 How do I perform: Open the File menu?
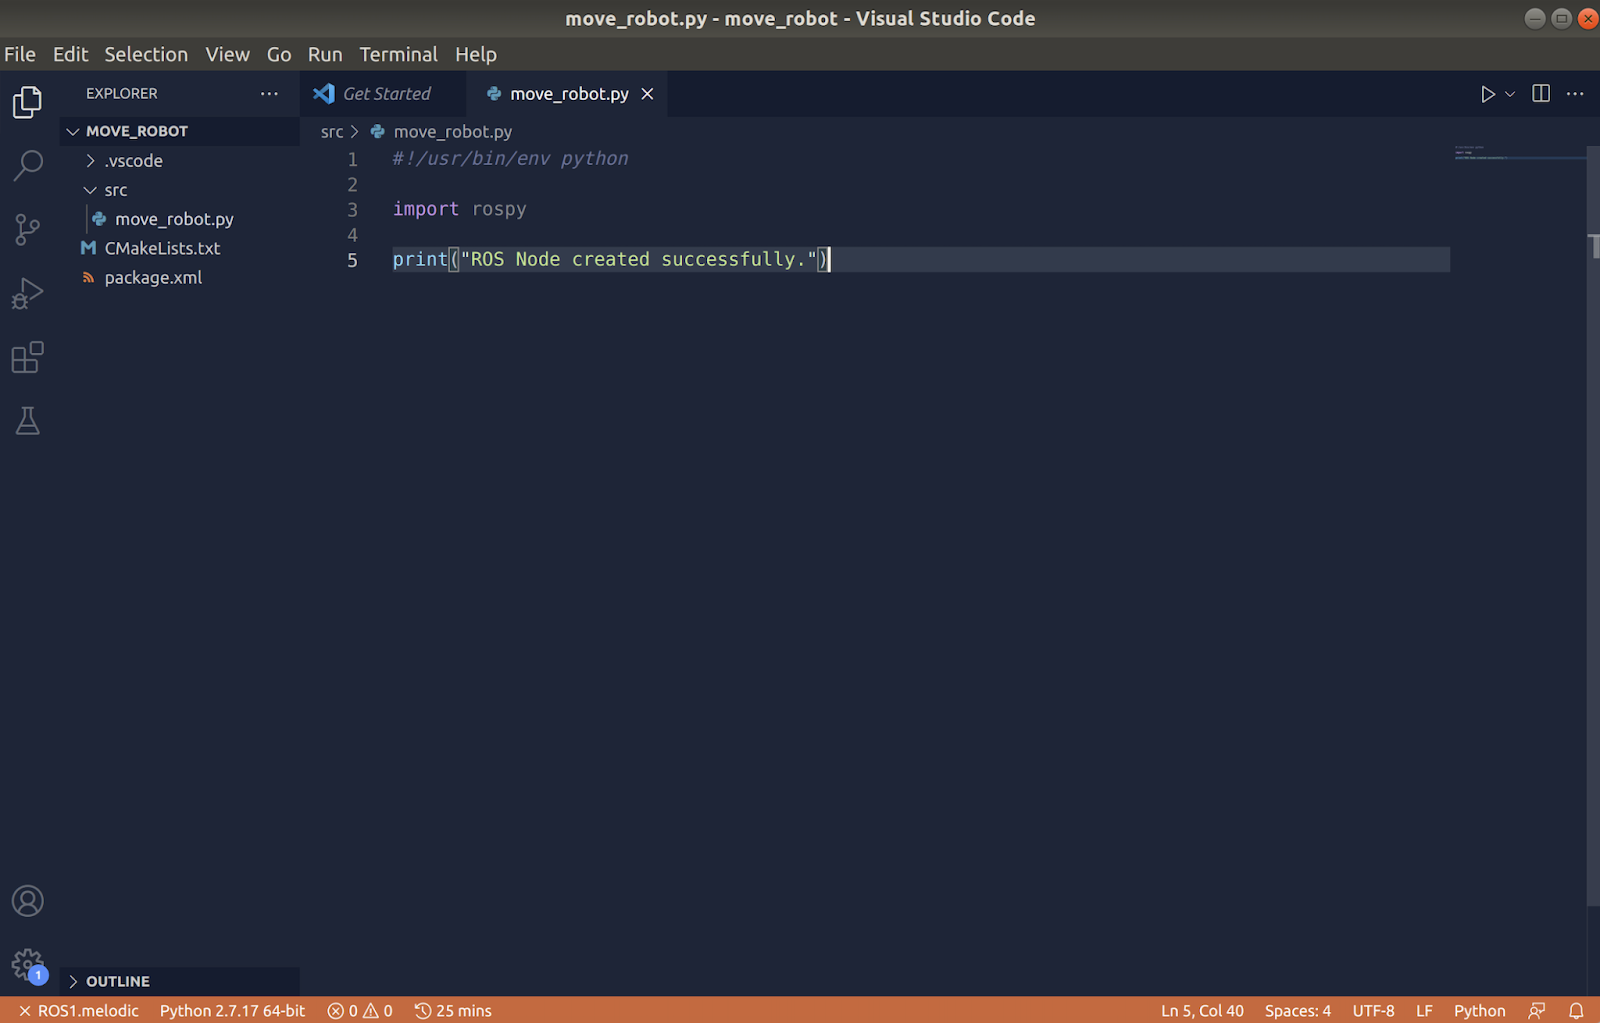[x=20, y=54]
